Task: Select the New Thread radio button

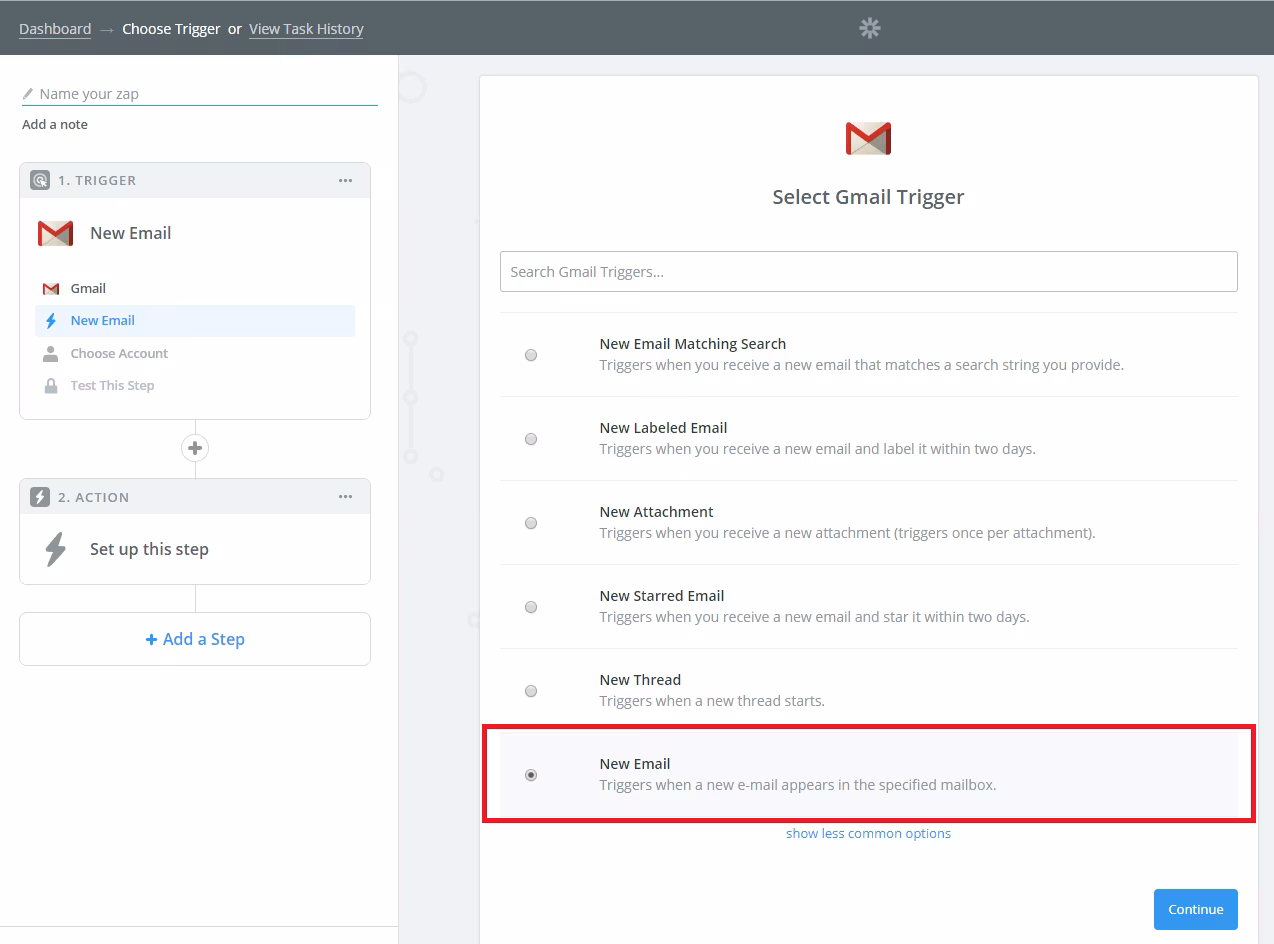Action: [x=531, y=691]
